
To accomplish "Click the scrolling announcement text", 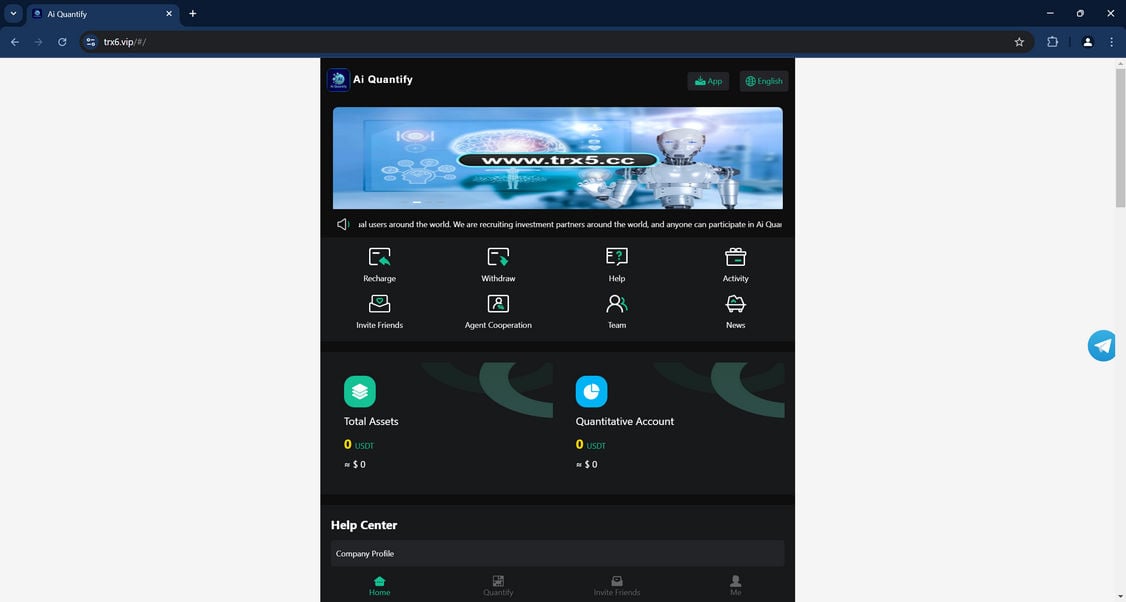I will 570,224.
